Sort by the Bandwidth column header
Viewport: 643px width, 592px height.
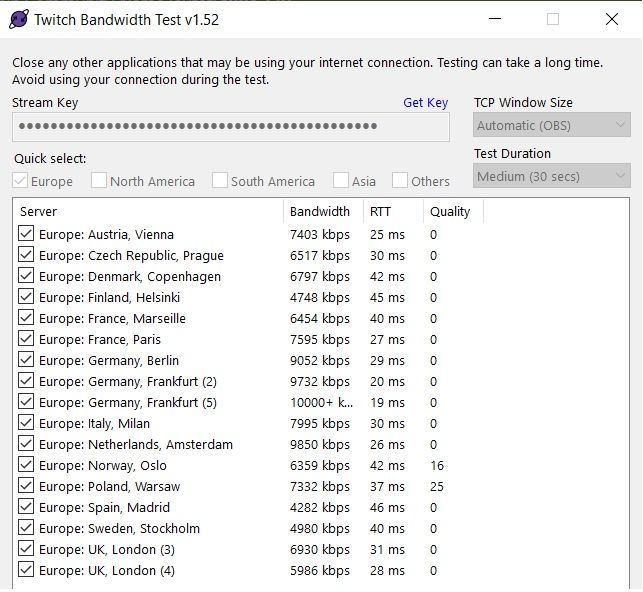click(323, 212)
